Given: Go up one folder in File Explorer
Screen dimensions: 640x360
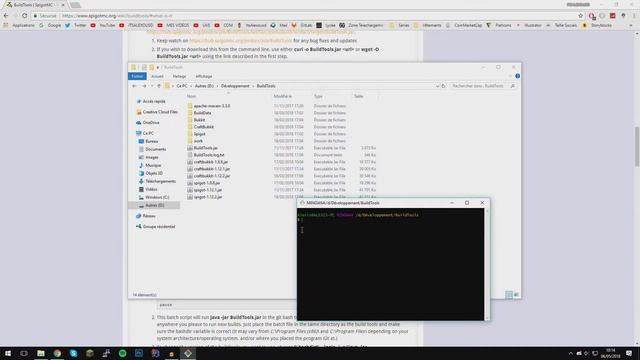Looking at the screenshot, I should pos(159,86).
